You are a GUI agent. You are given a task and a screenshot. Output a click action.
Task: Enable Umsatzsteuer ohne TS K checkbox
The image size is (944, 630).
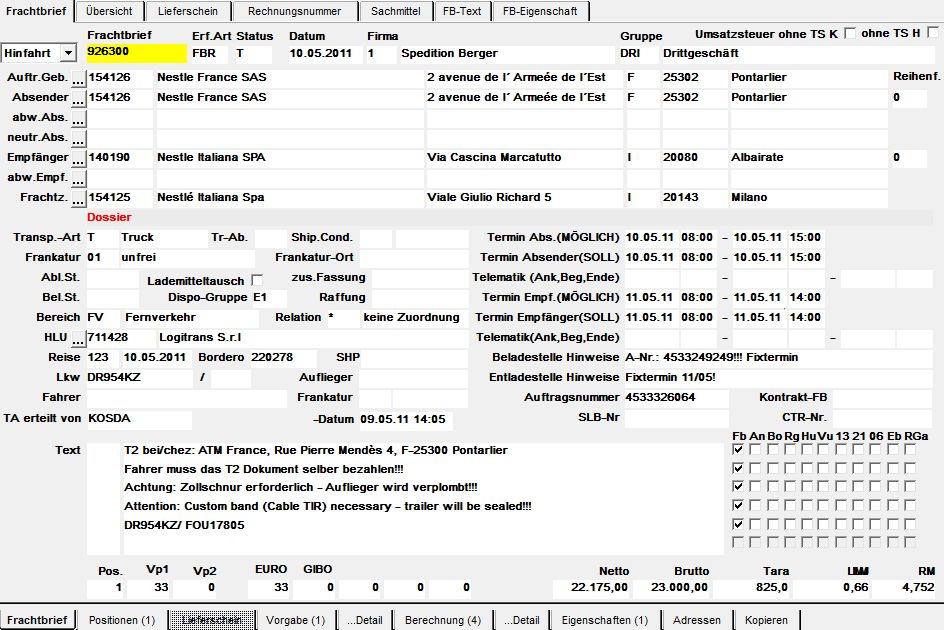click(850, 33)
